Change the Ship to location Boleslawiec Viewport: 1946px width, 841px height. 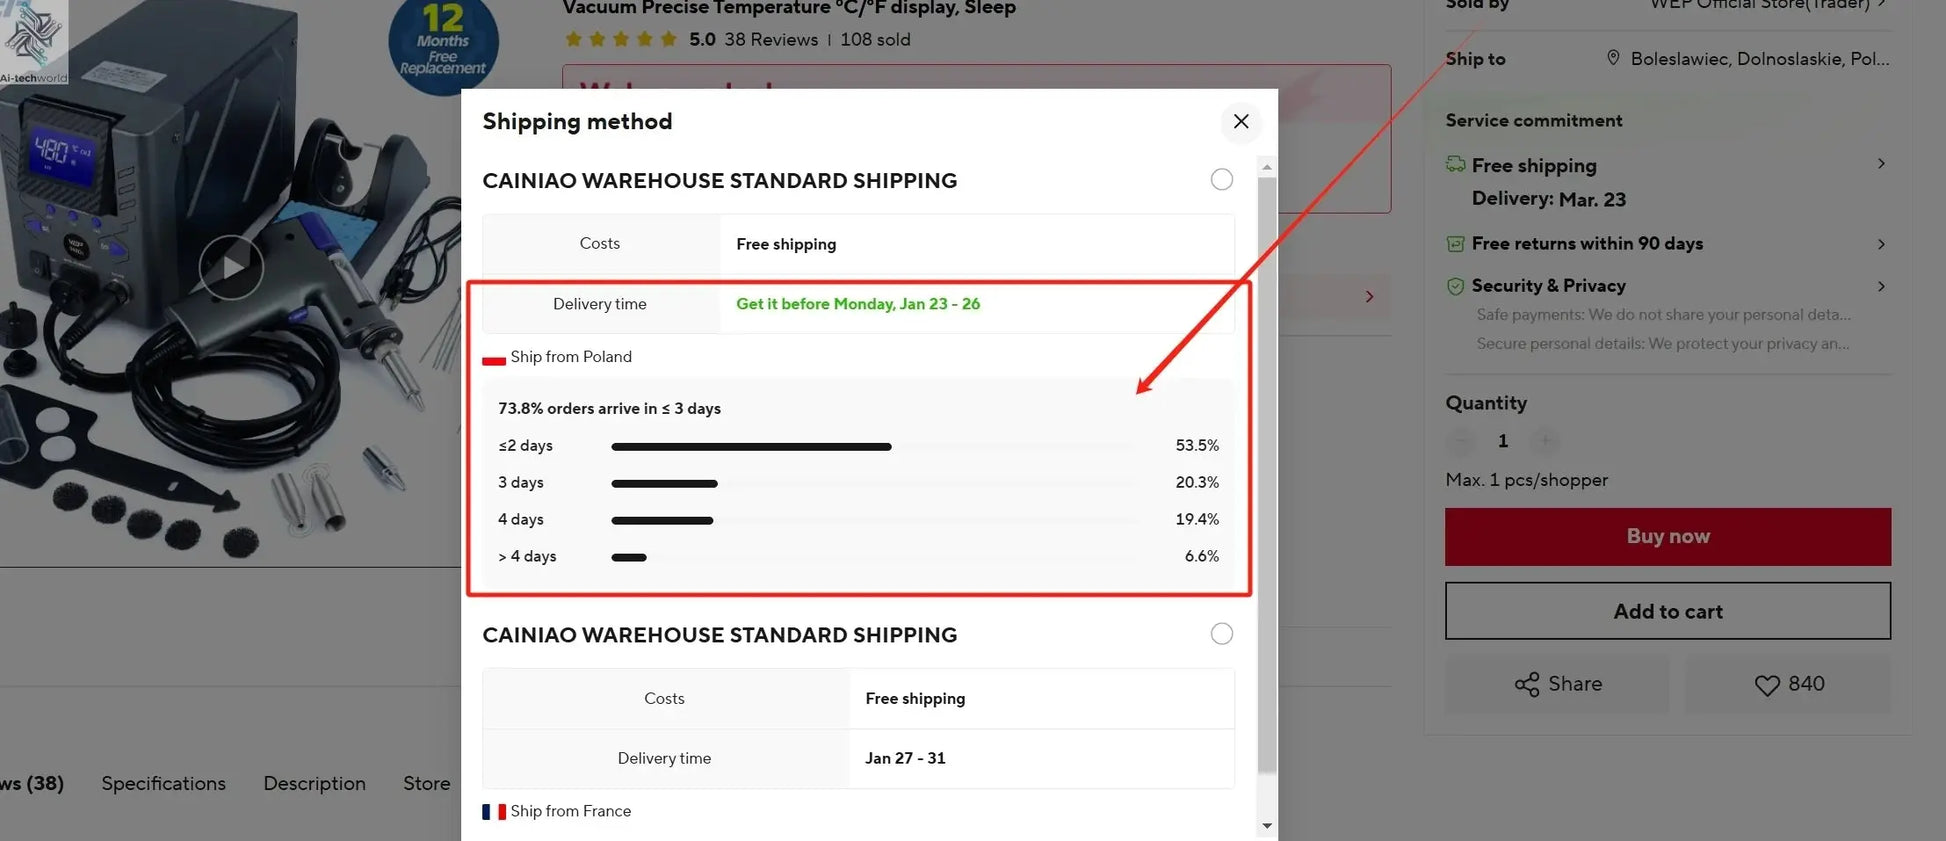(x=1760, y=59)
